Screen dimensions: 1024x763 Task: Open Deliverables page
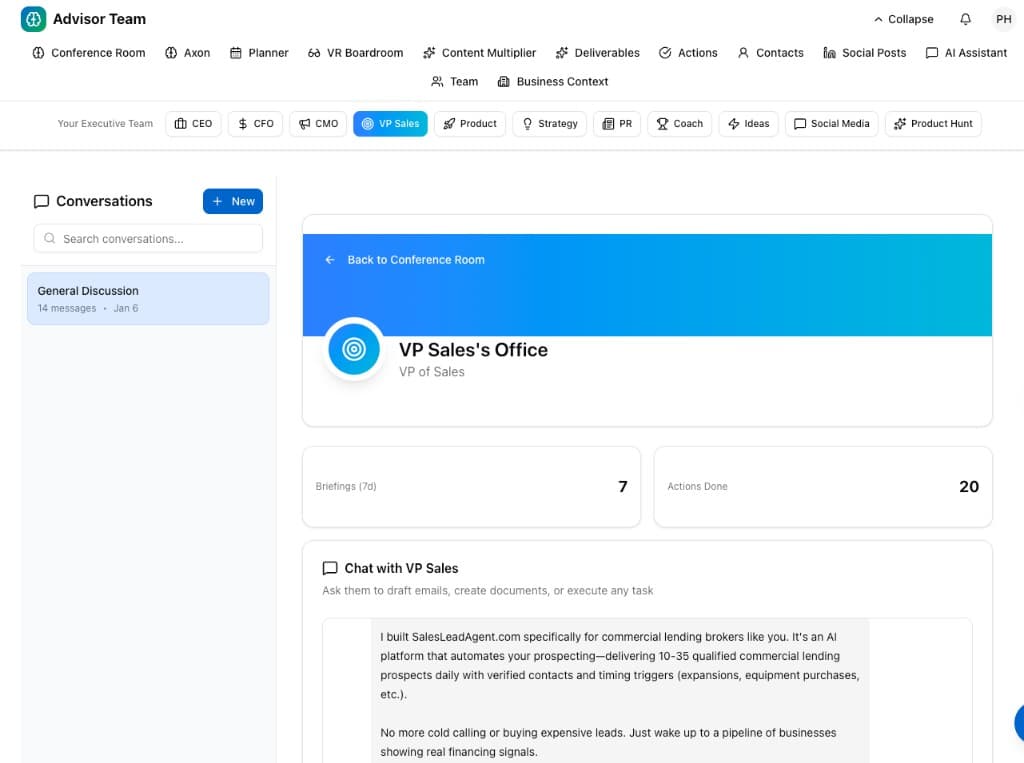pyautogui.click(x=598, y=53)
